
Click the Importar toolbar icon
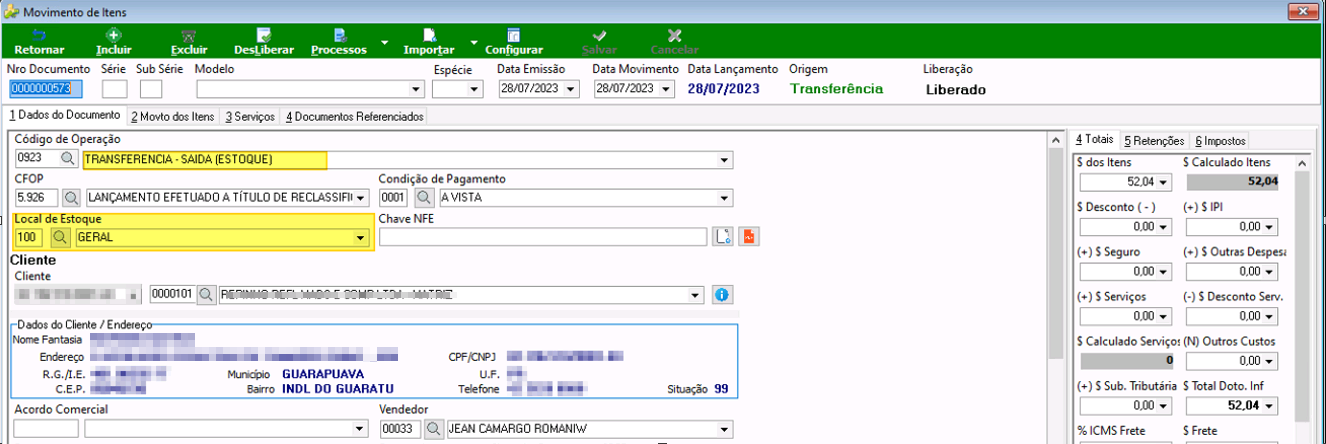click(429, 35)
